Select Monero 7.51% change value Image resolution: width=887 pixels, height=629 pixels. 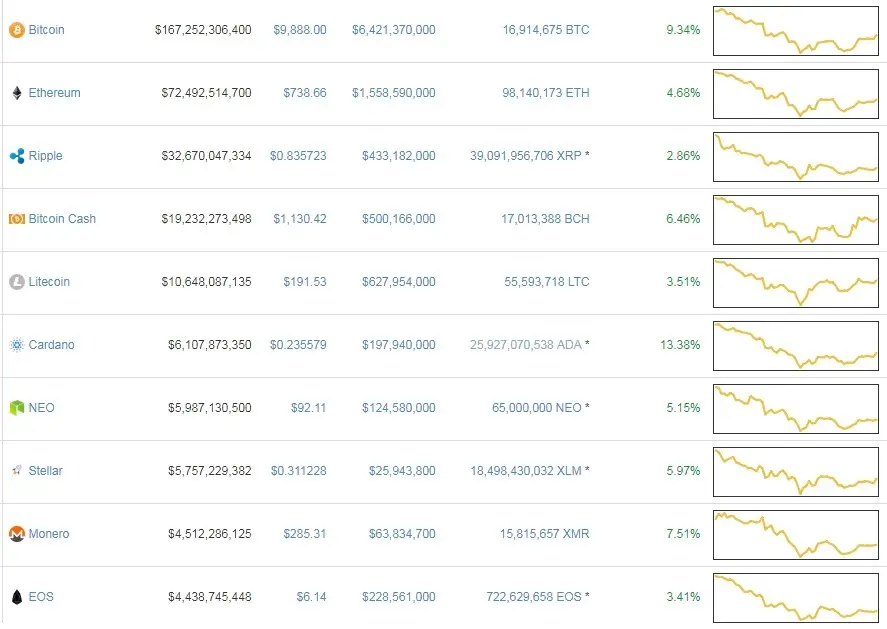click(683, 533)
